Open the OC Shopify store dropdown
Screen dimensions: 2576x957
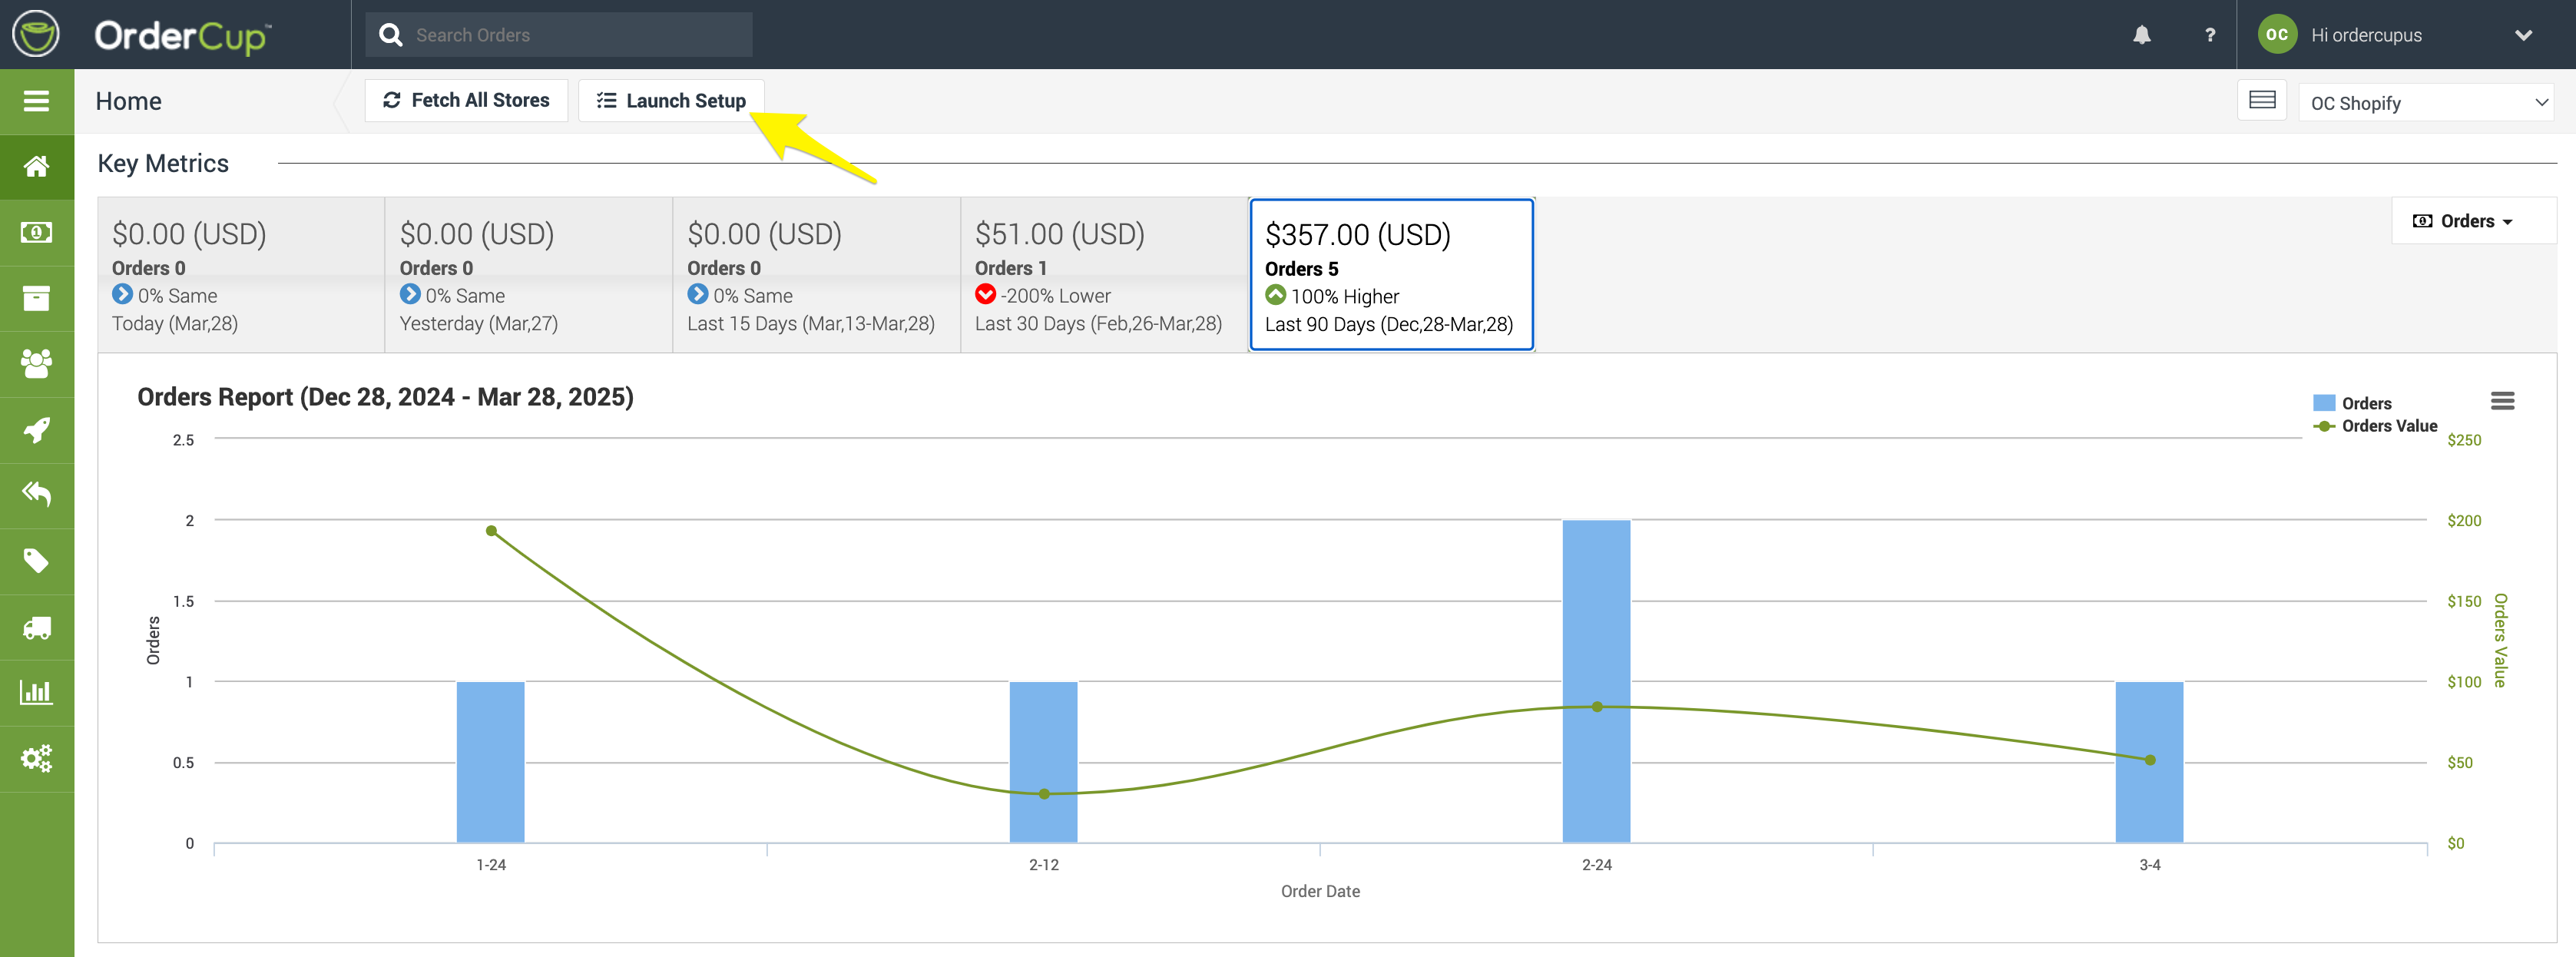pyautogui.click(x=2425, y=103)
